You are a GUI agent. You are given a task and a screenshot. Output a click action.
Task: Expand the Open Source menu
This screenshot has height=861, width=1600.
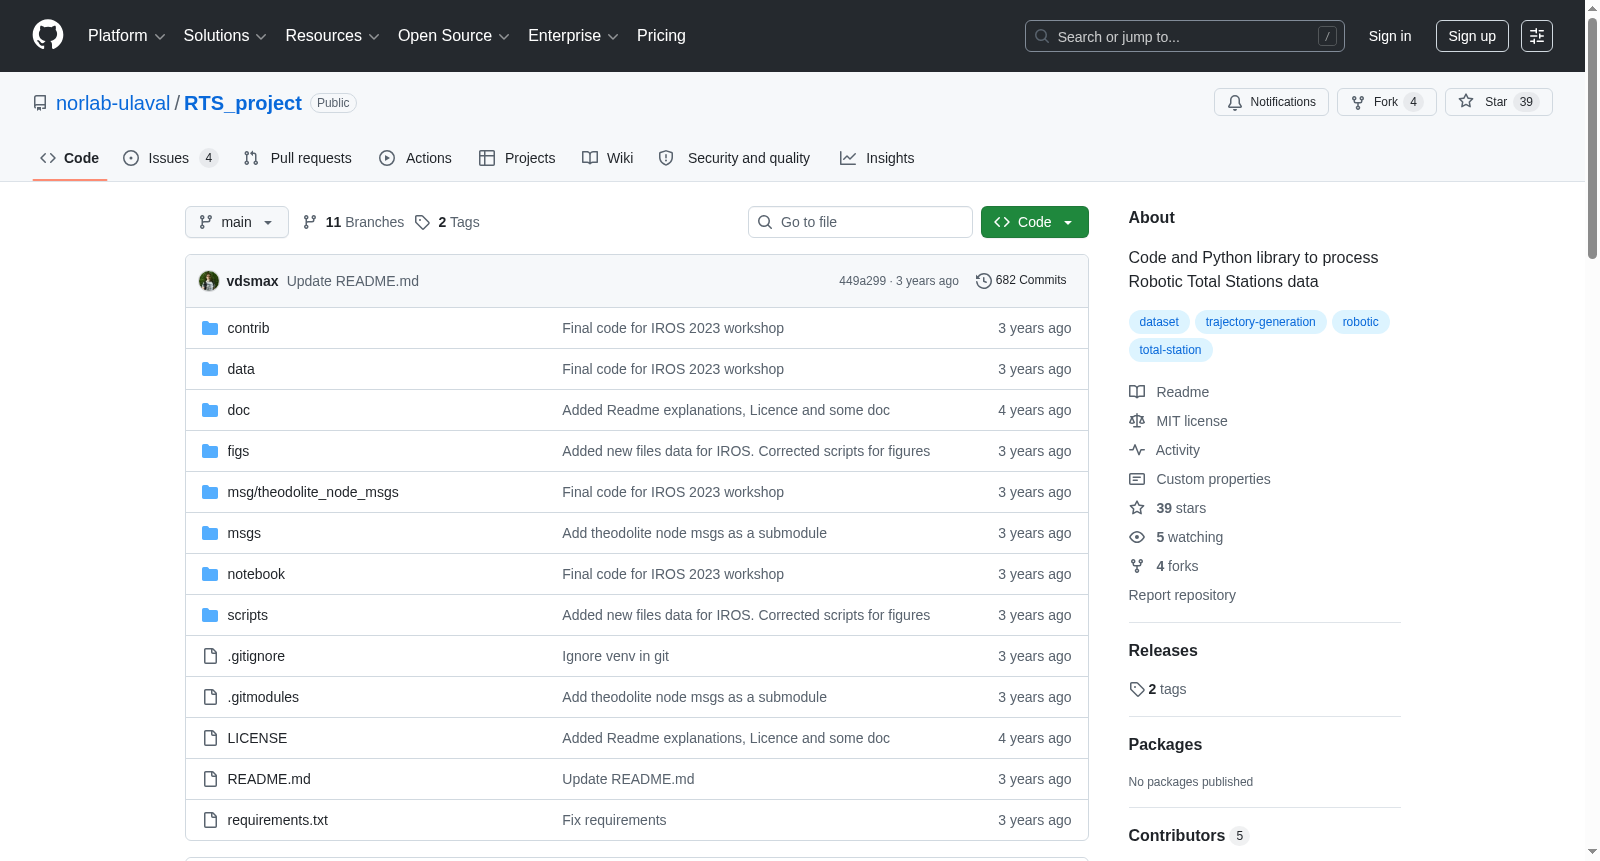pos(453,36)
